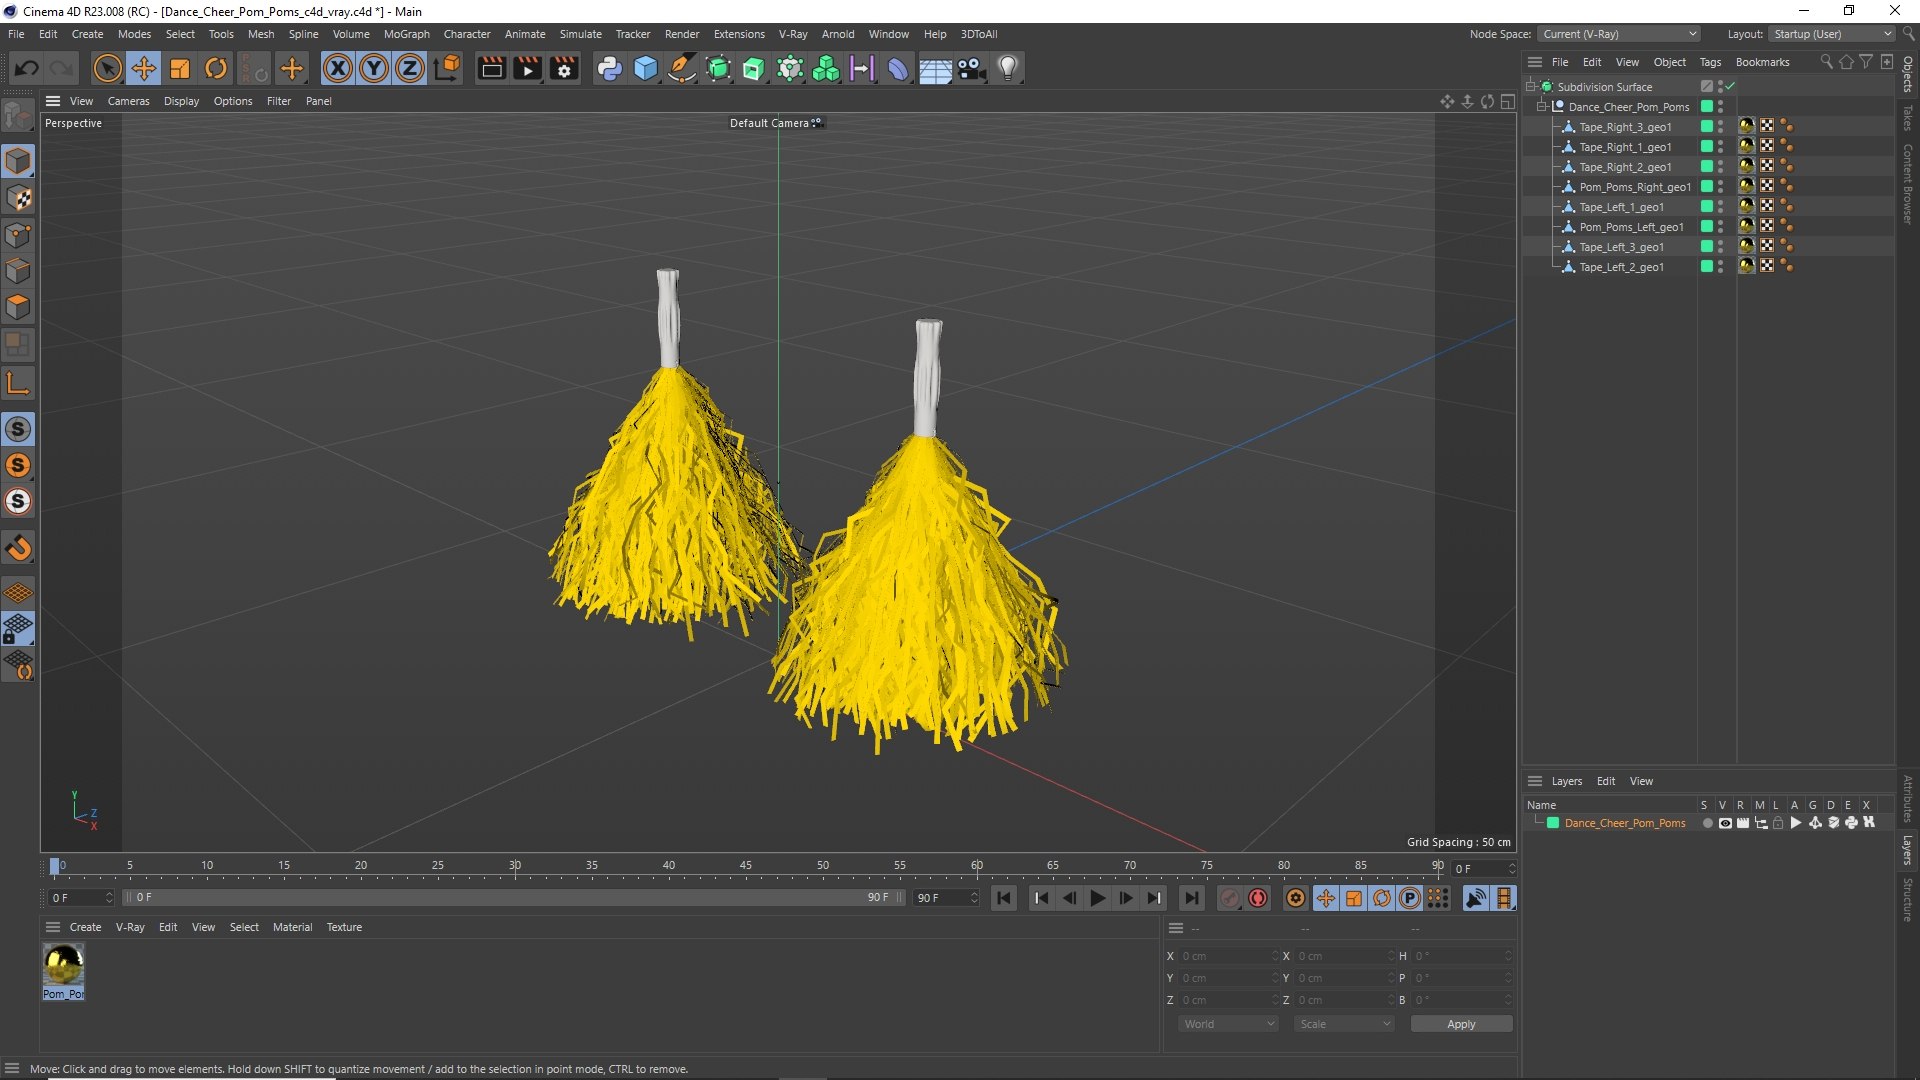Click the preview range bar 0 F to 90 F

514,898
